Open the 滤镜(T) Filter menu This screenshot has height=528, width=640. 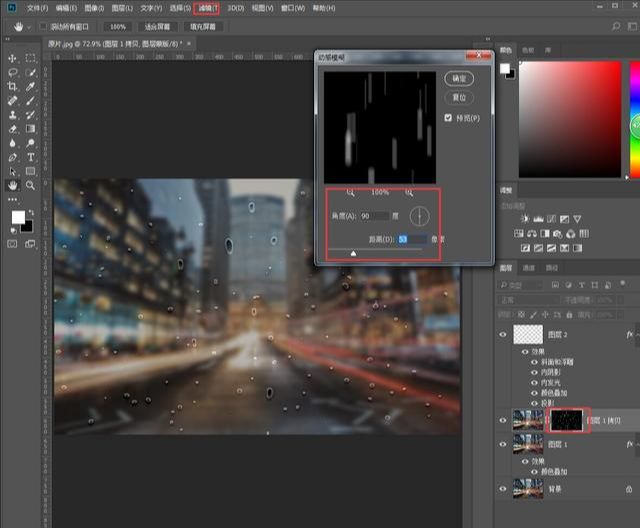pyautogui.click(x=207, y=8)
